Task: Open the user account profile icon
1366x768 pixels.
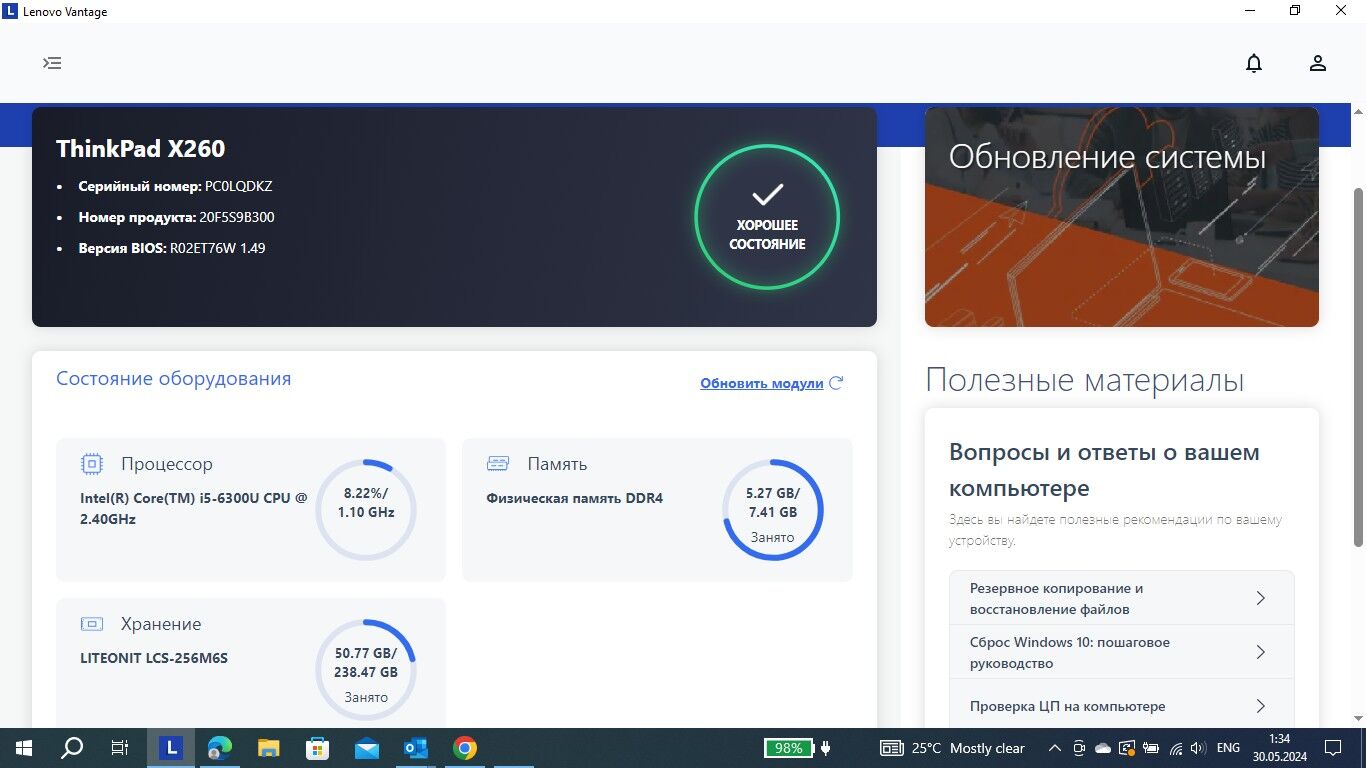Action: point(1318,63)
